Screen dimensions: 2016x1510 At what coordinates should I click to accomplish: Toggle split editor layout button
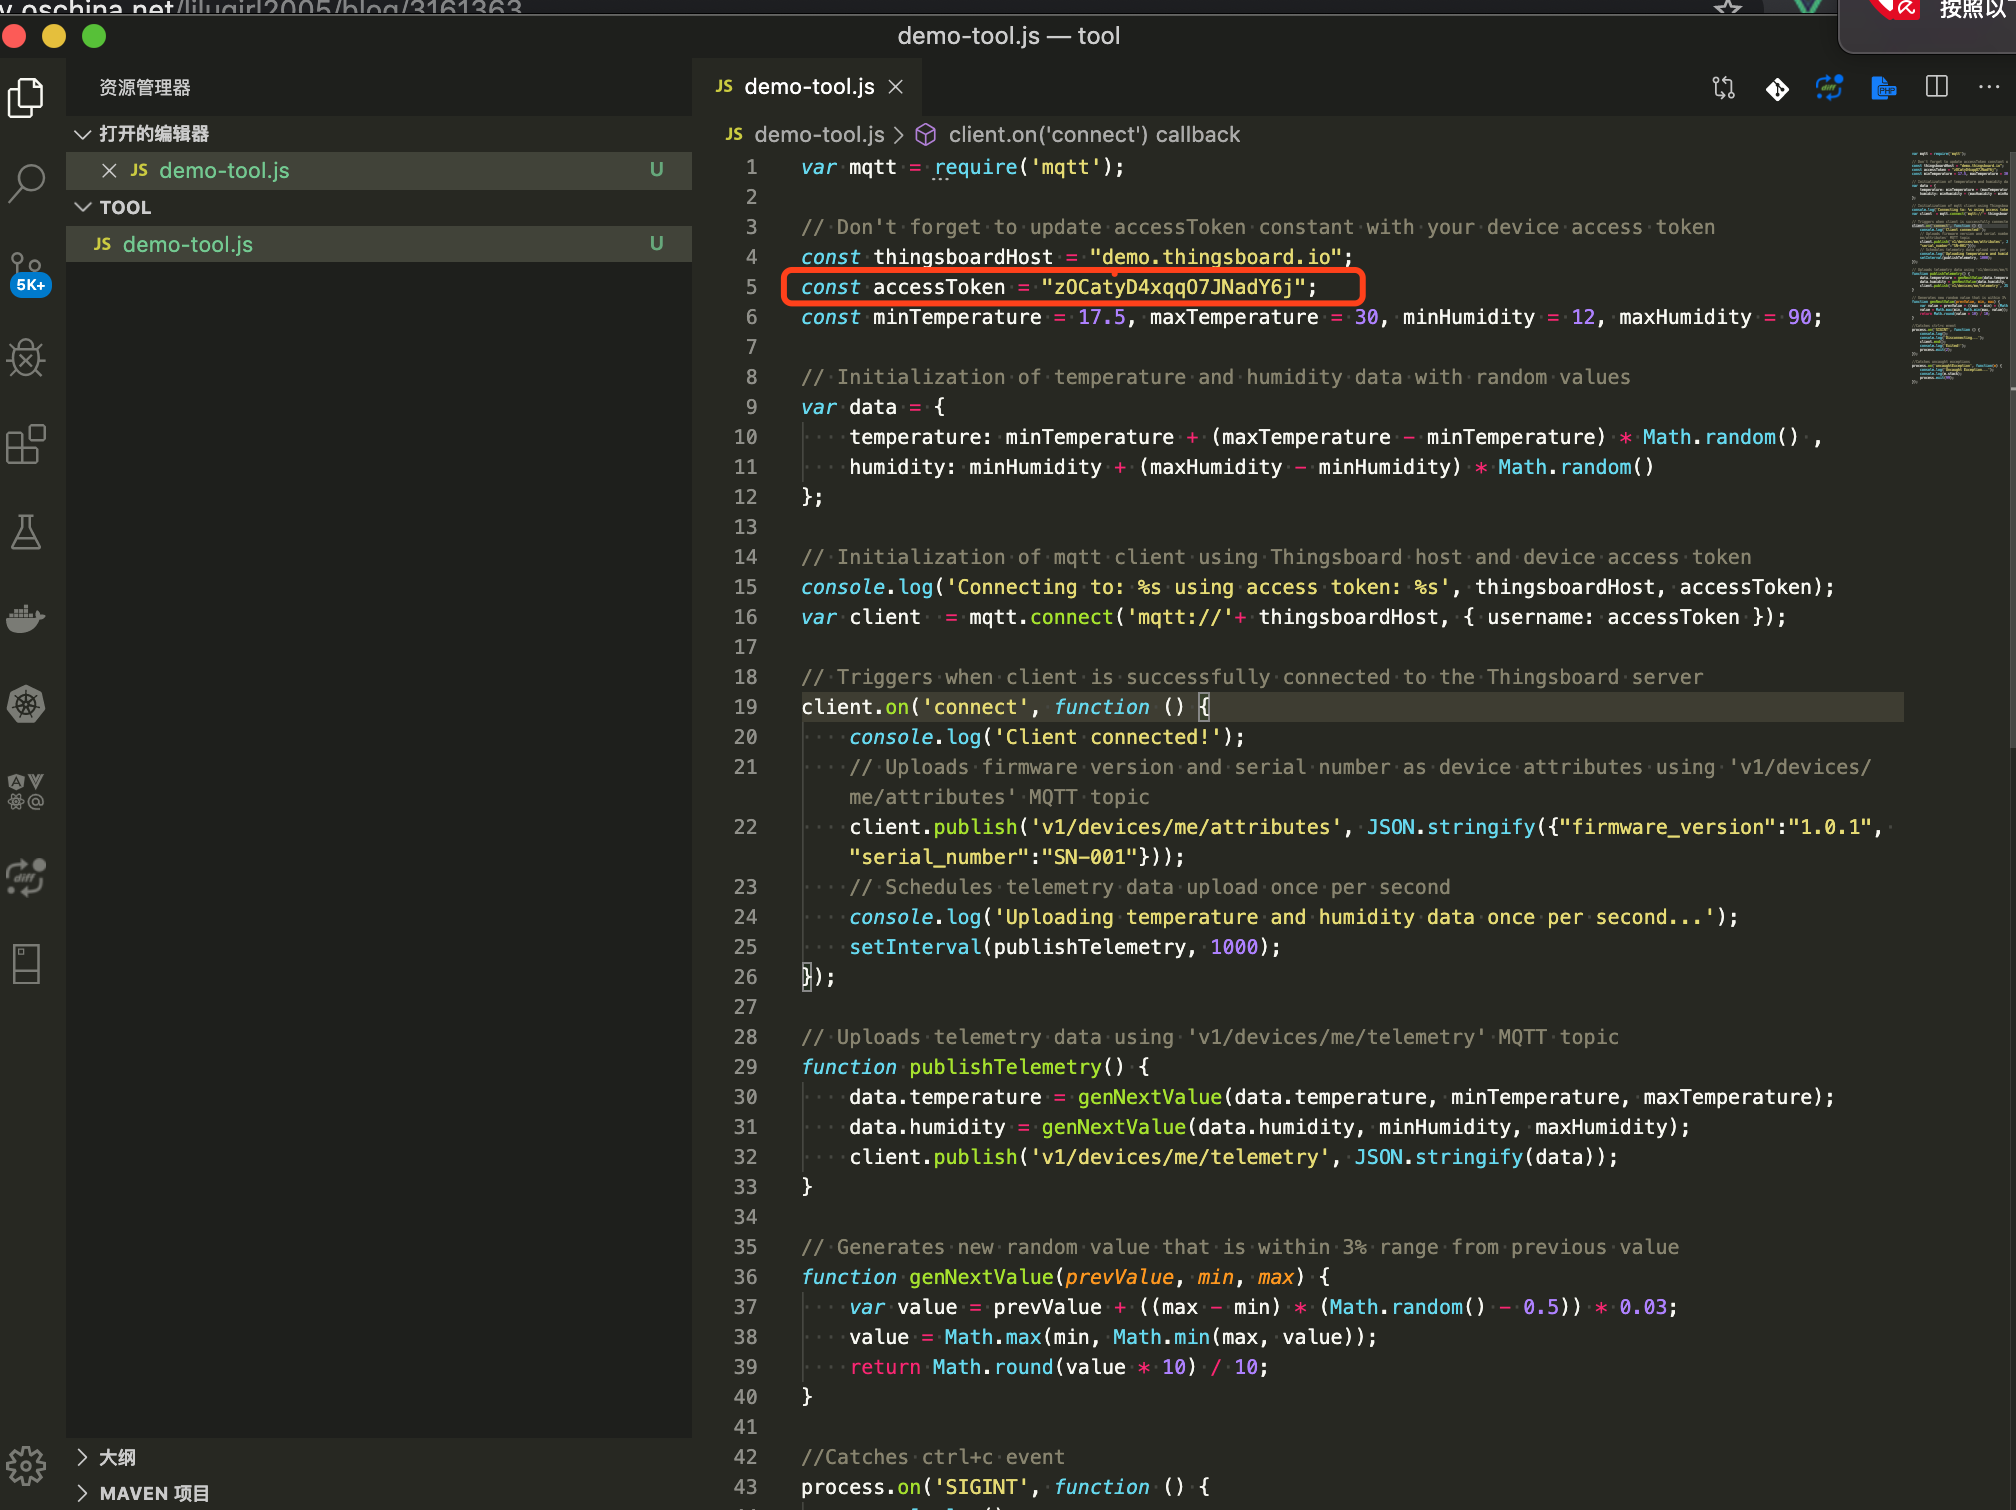pyautogui.click(x=1937, y=87)
